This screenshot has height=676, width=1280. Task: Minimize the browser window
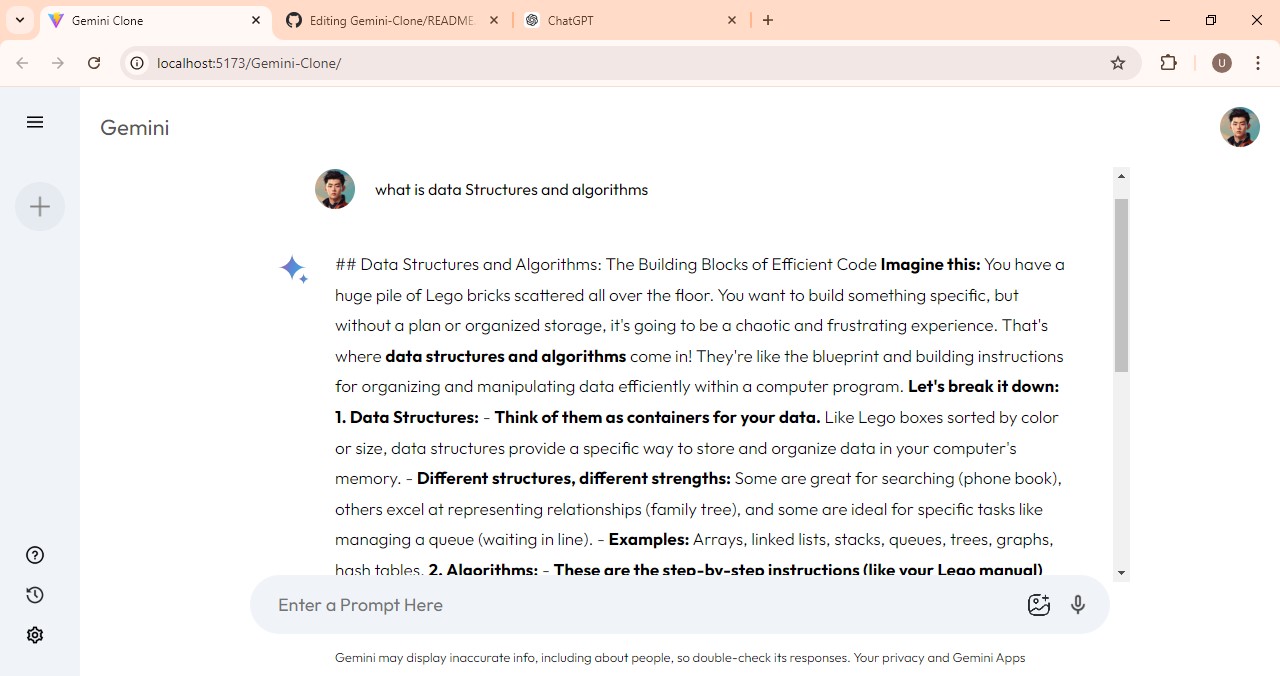pos(1165,20)
